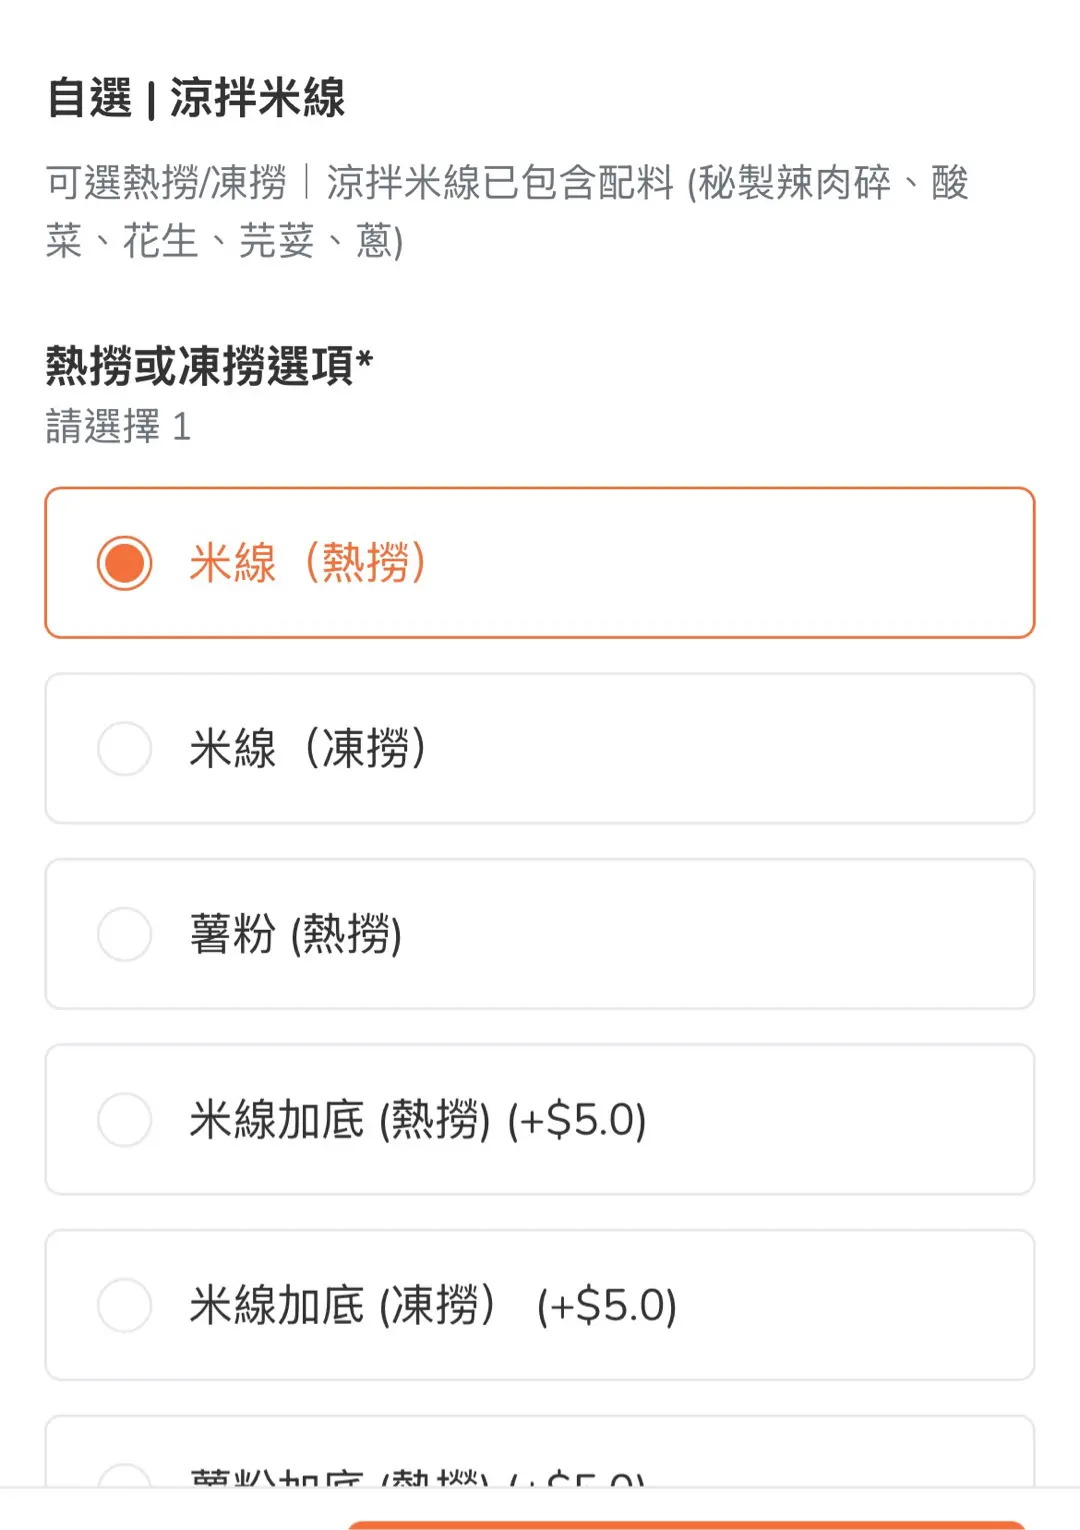Click the +$5.0 price on 米線加底 (熱撈)
The height and width of the screenshot is (1530, 1080).
577,1119
